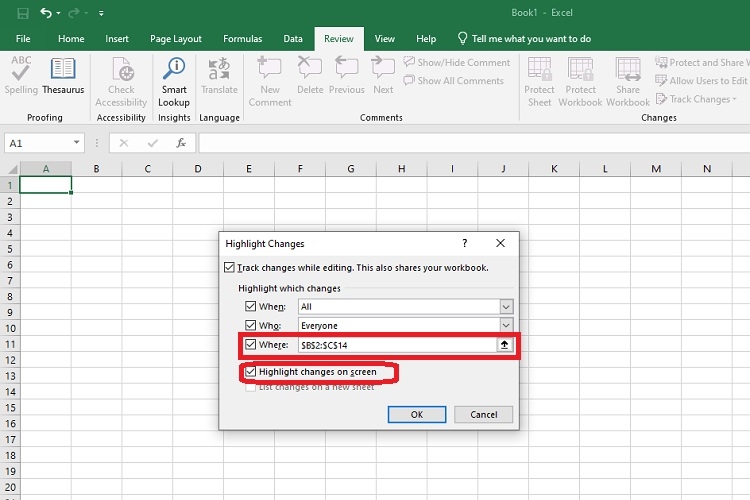Cancel the Highlight Changes dialog
This screenshot has height=500, width=750.
483,414
